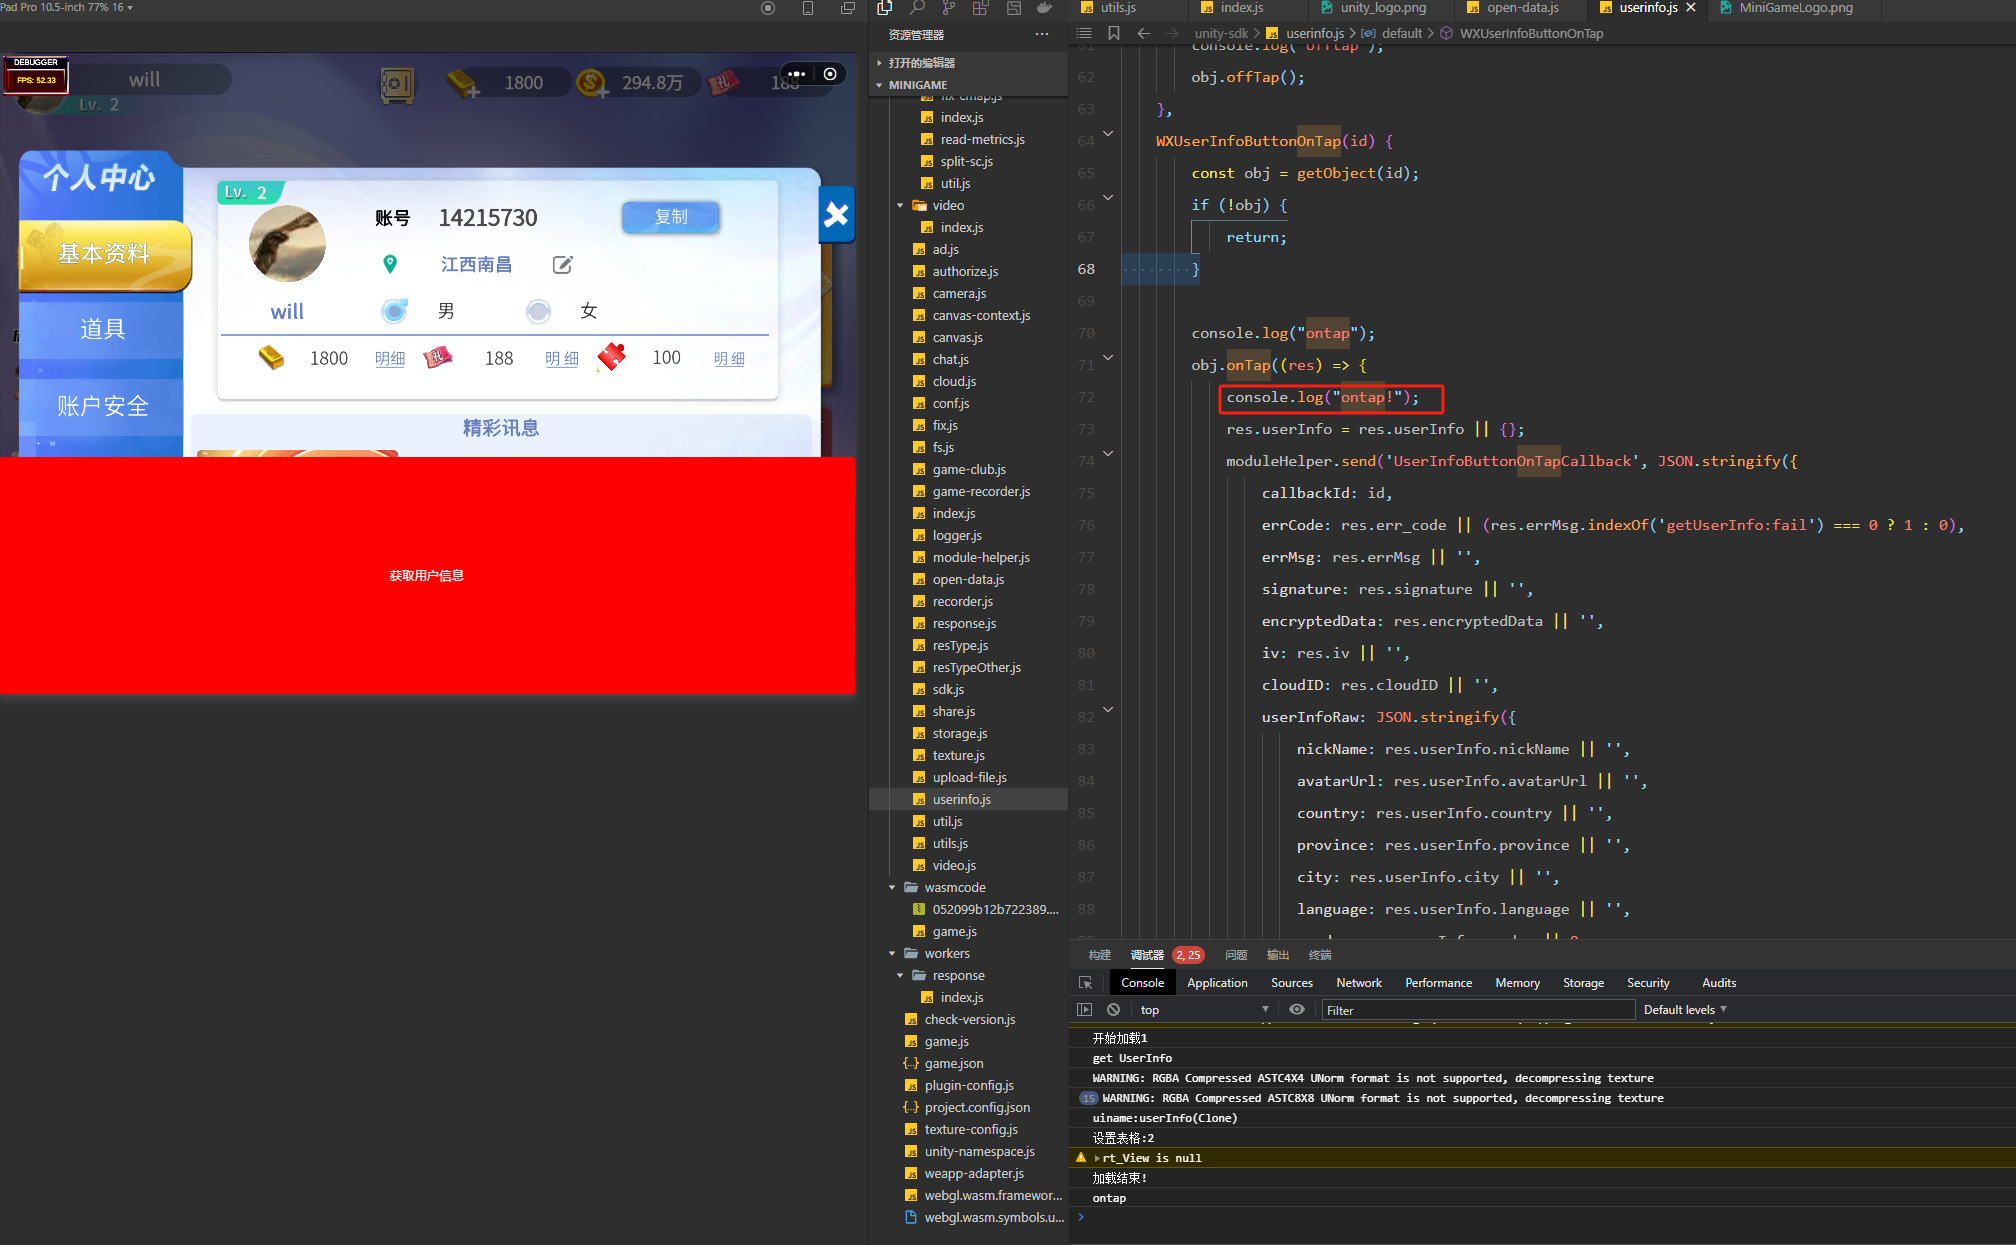Screen dimensions: 2016x1245
Task: Open the source control branch icon
Action: 949,8
